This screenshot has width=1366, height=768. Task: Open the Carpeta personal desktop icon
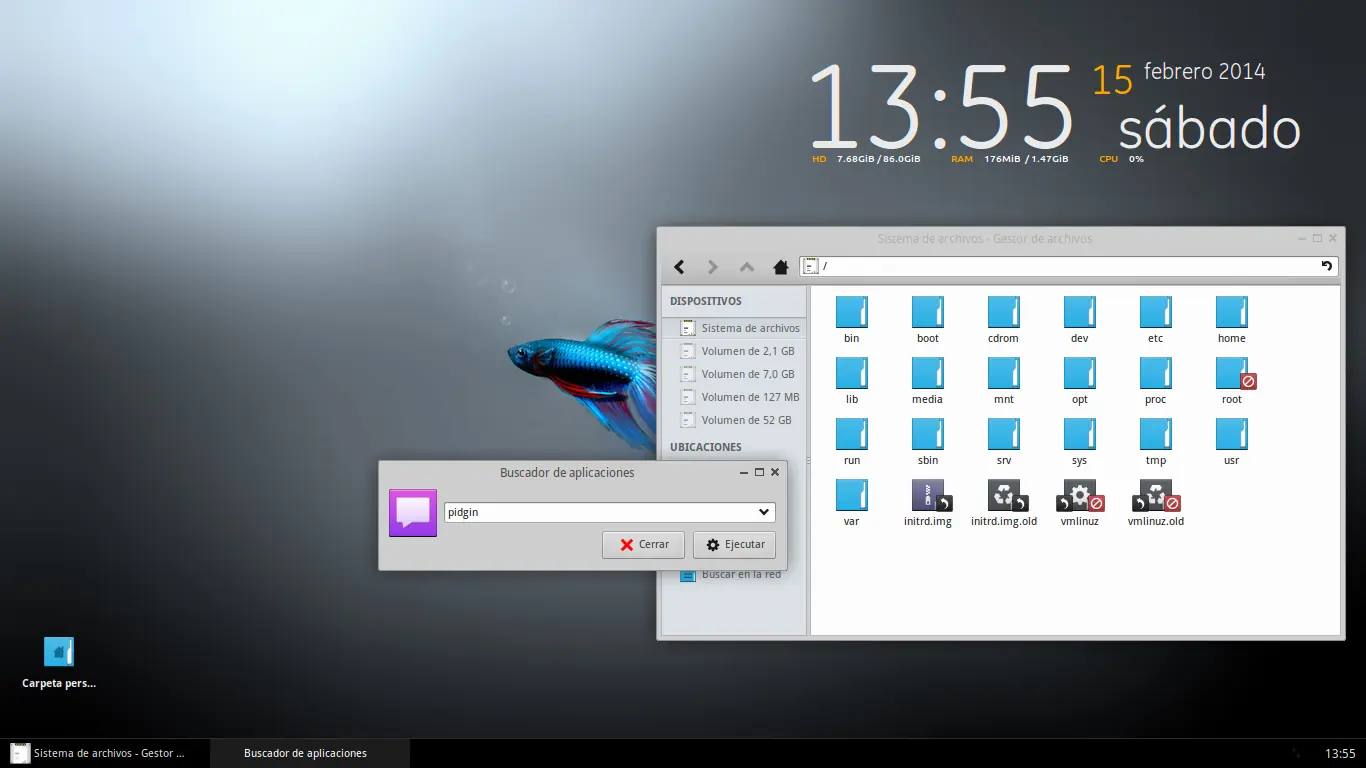(58, 650)
